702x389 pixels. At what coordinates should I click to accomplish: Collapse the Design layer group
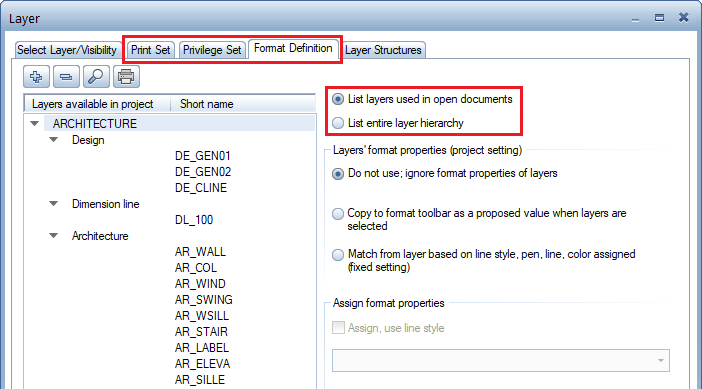54,140
